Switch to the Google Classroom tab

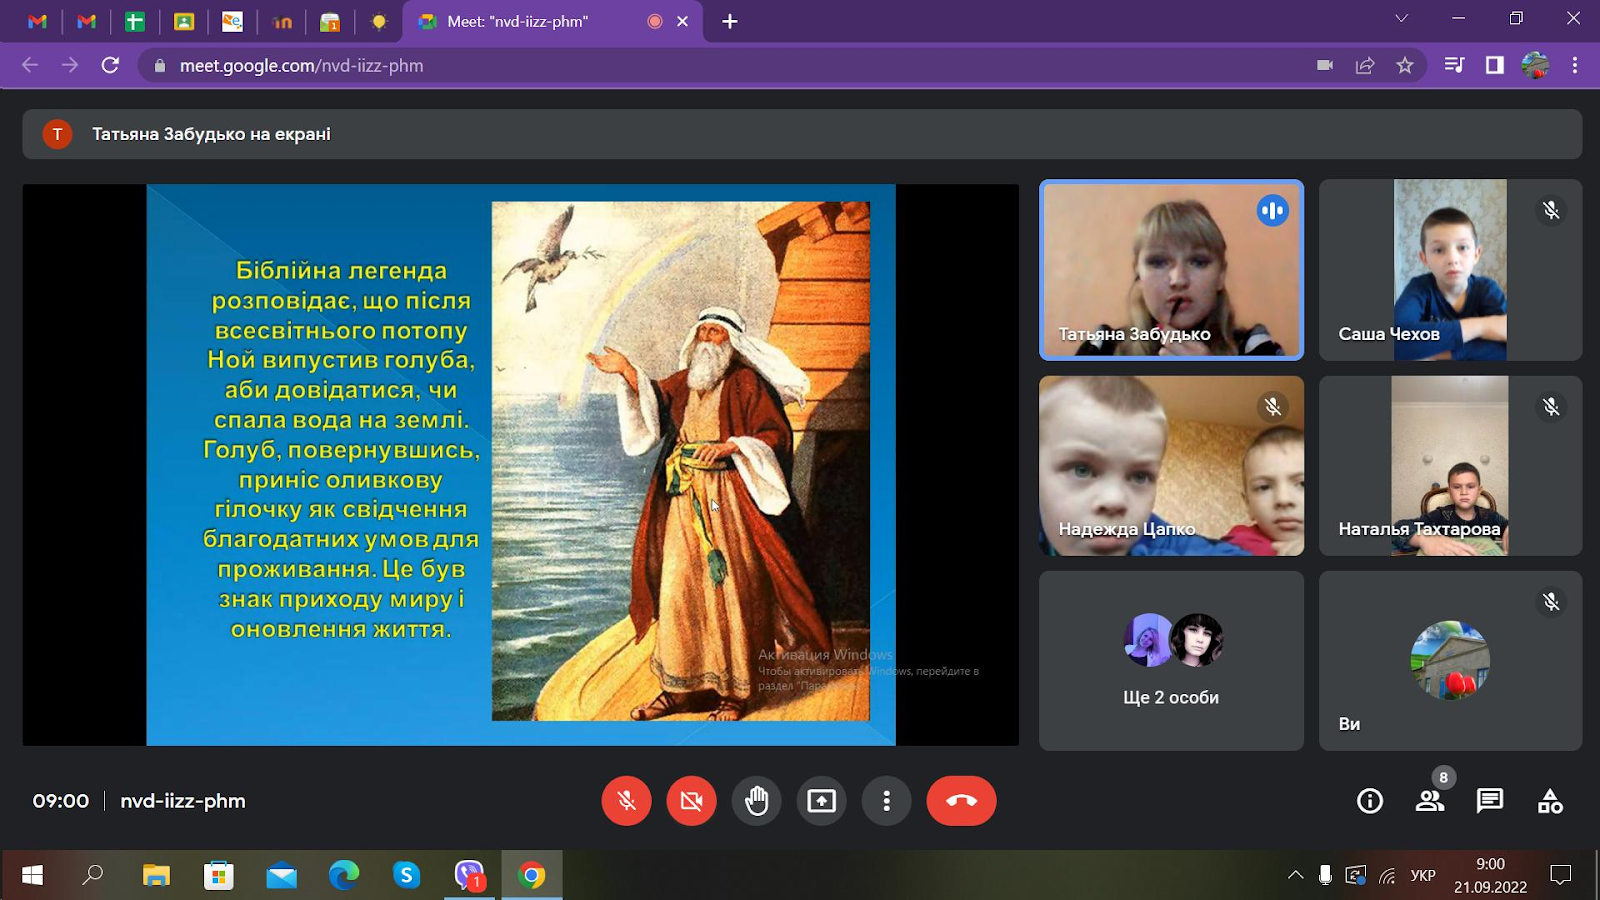coord(184,21)
